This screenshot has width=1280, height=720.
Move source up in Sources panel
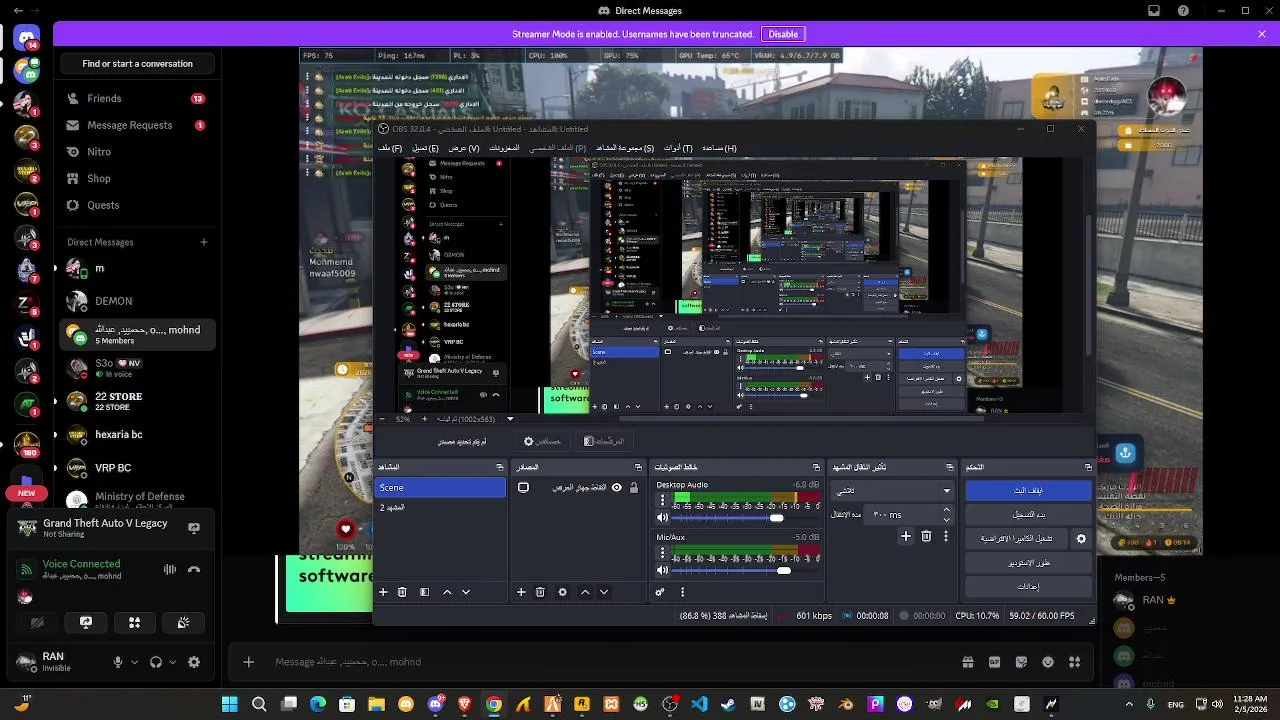pos(585,592)
